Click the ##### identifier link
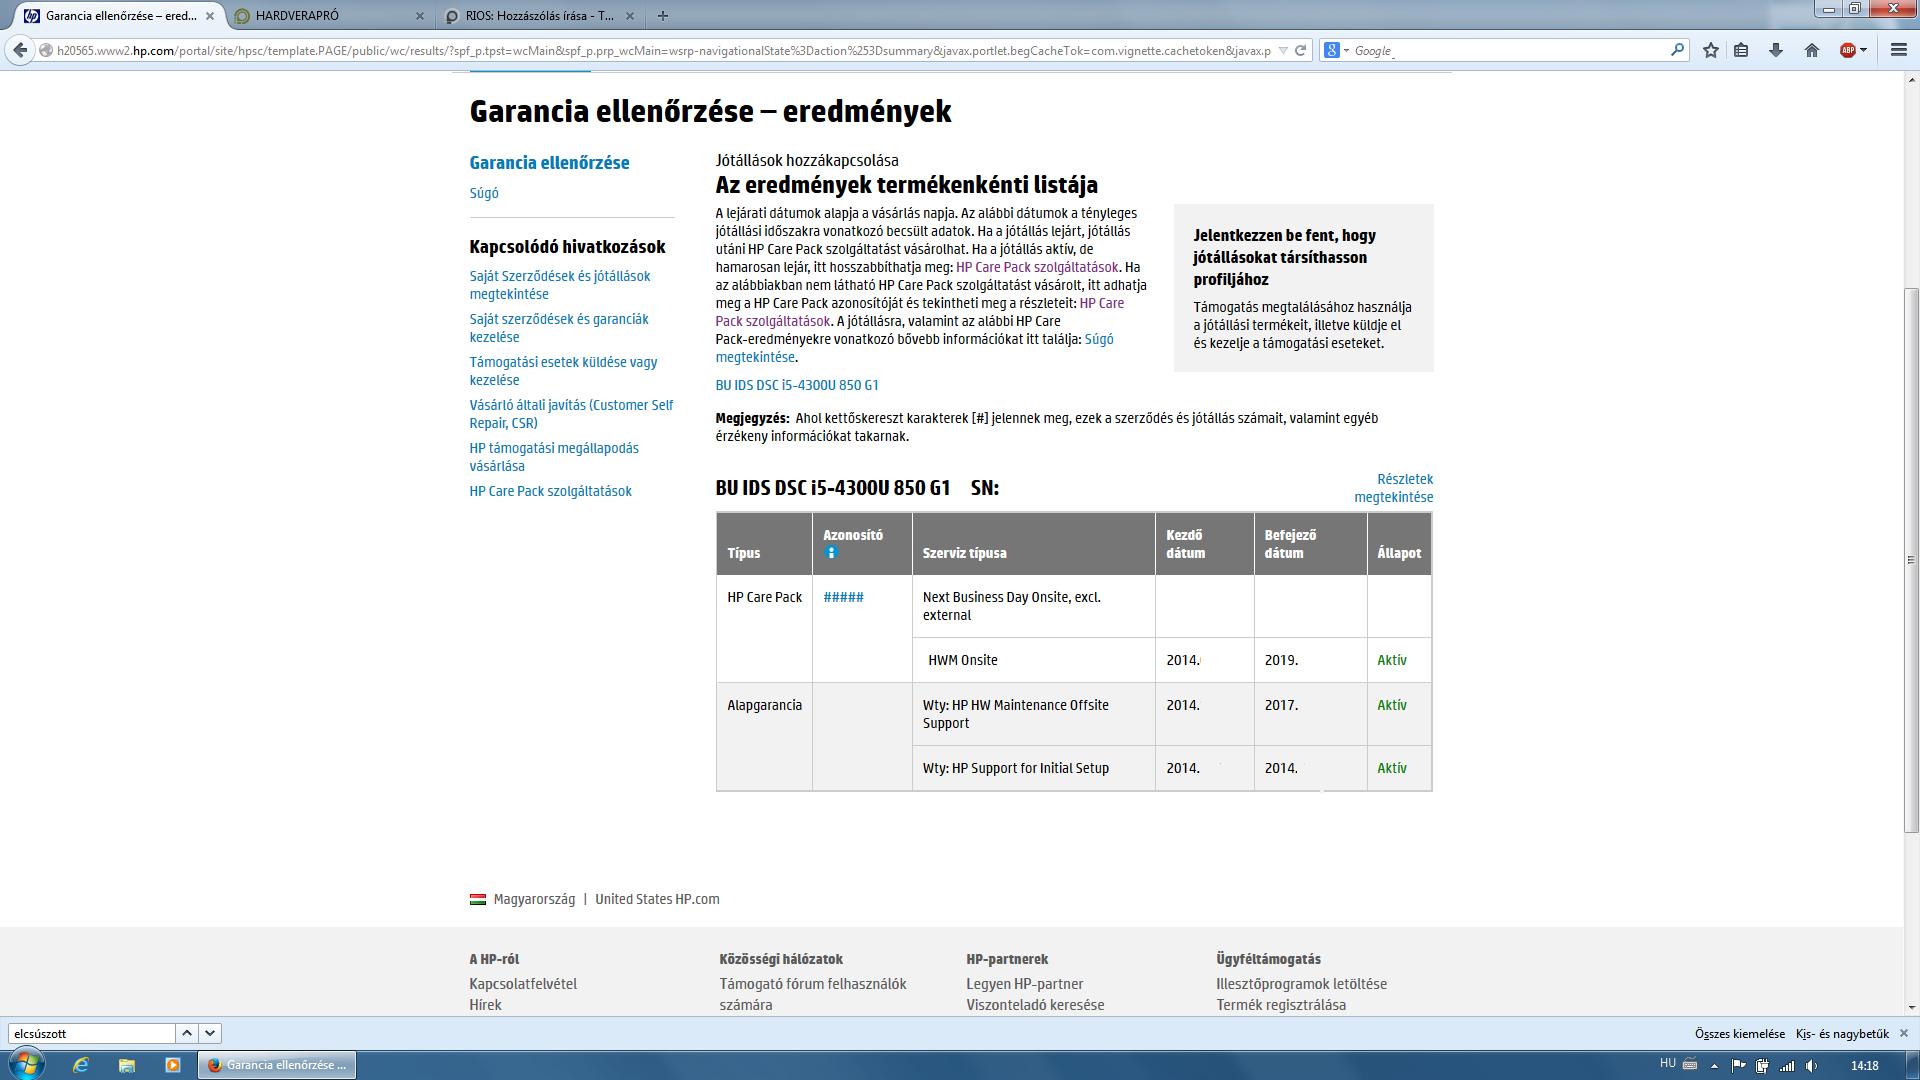Image resolution: width=1920 pixels, height=1080 pixels. point(843,597)
